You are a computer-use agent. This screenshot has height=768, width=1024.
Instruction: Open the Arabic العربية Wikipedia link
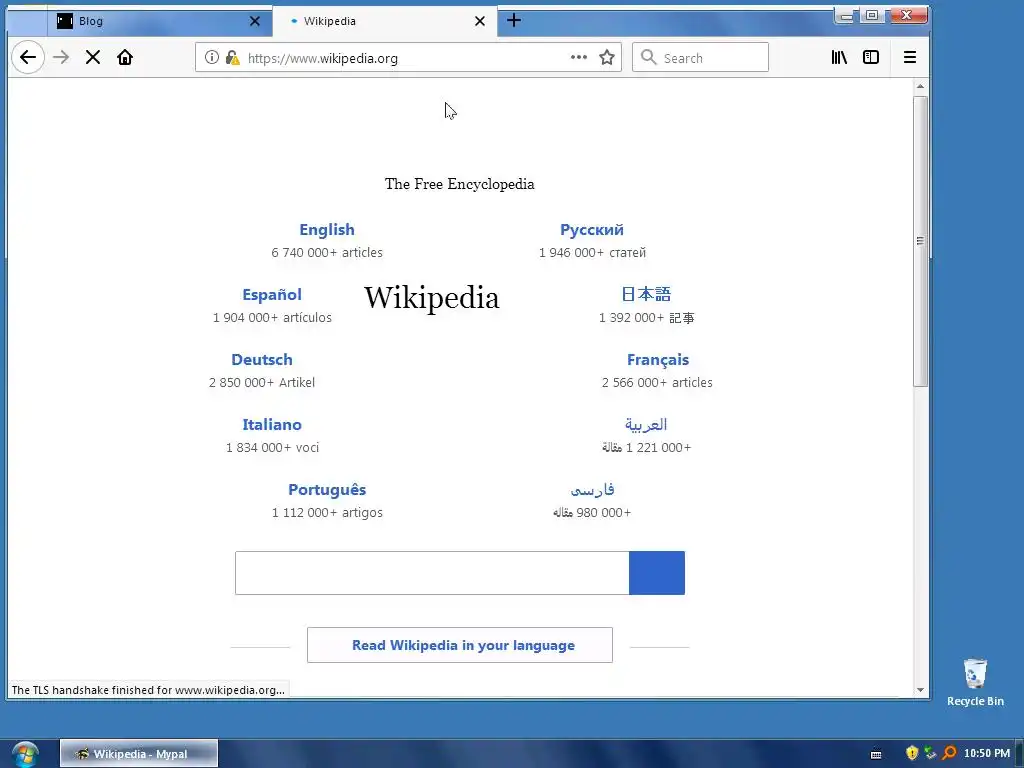(x=646, y=424)
